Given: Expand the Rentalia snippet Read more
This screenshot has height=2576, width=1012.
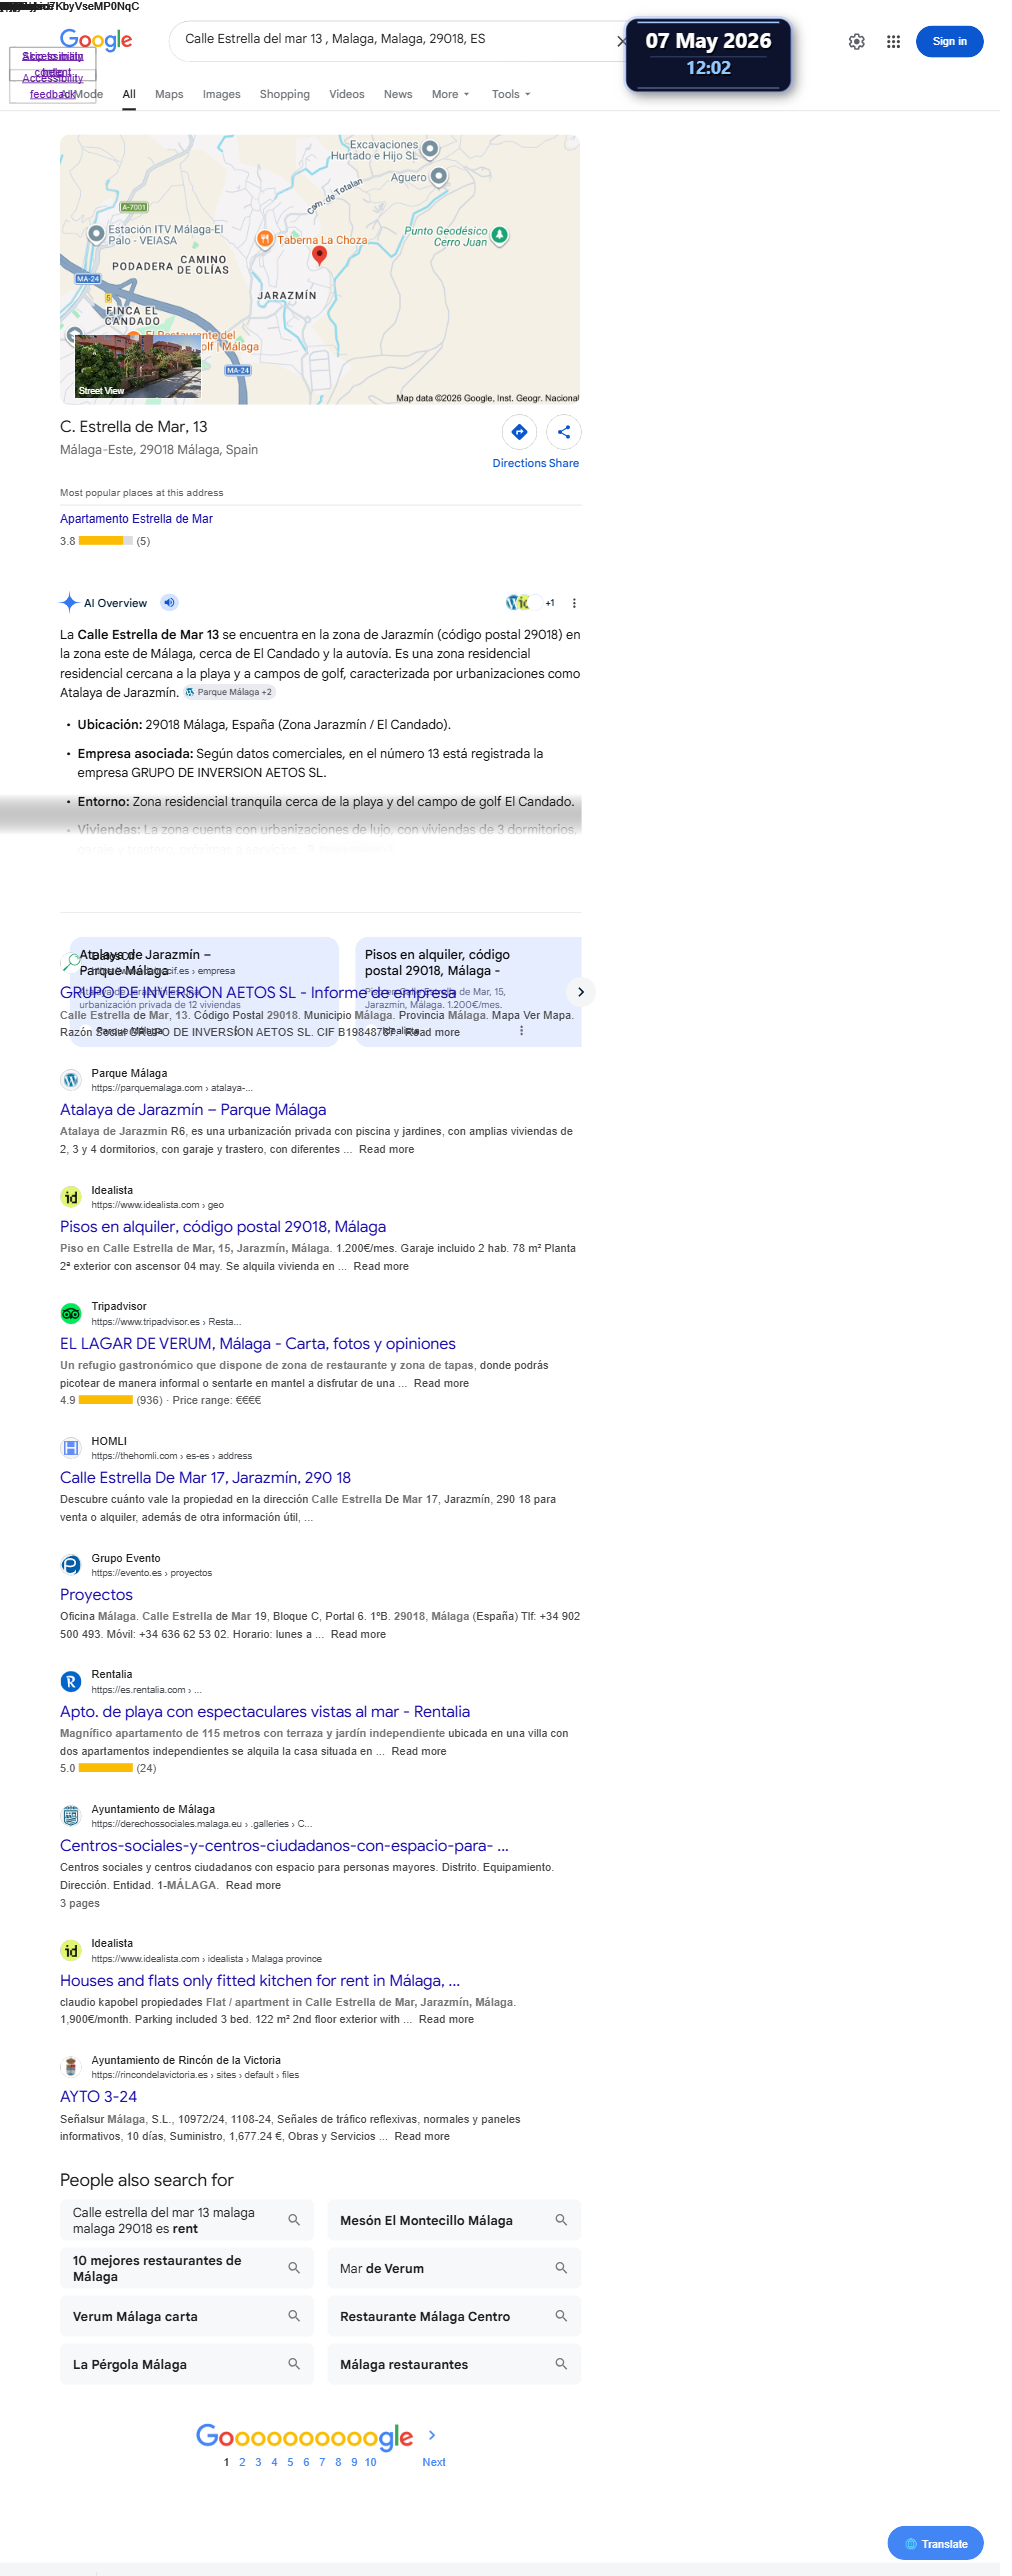Looking at the screenshot, I should (419, 1751).
